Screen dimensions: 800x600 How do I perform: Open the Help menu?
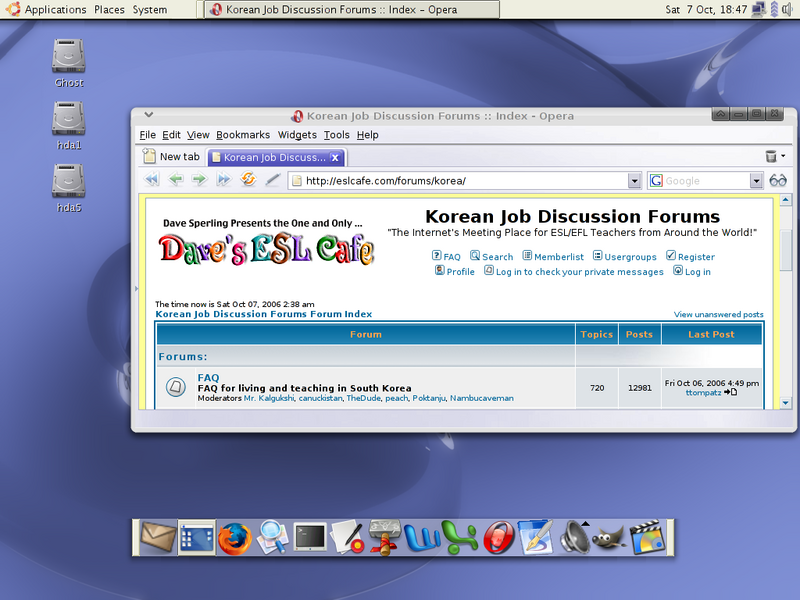coord(367,135)
